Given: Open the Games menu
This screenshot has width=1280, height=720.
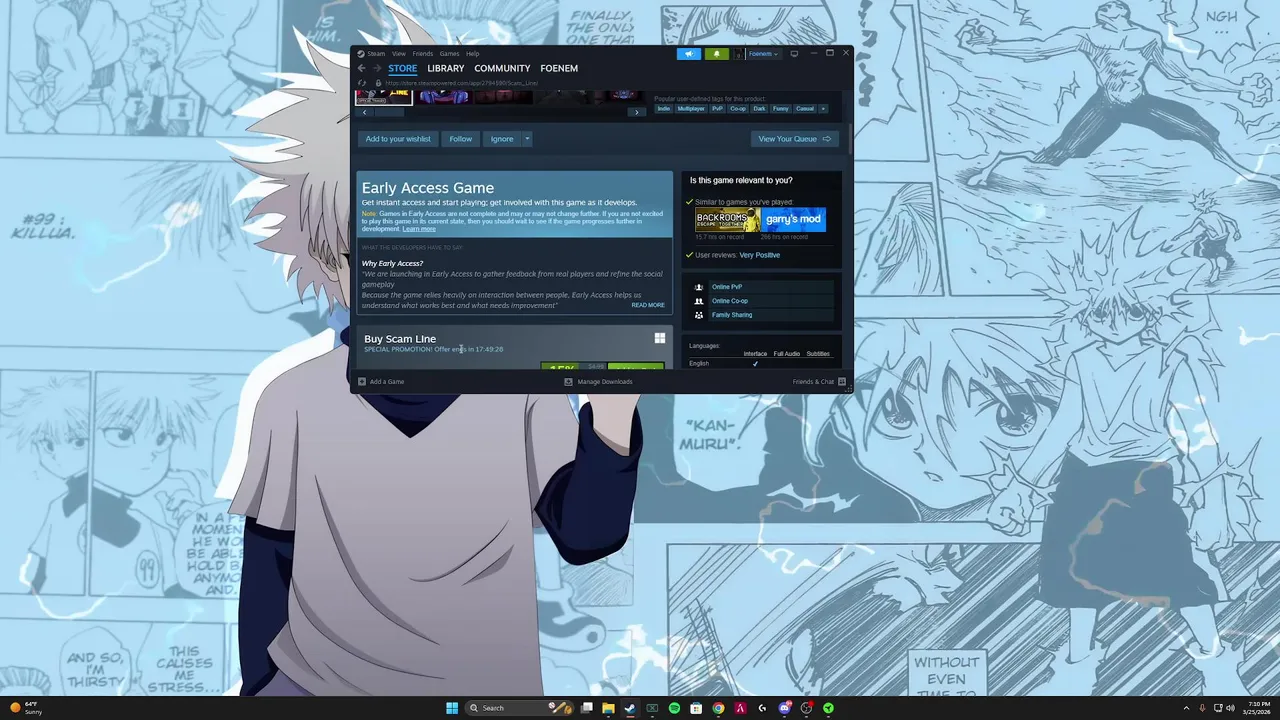Looking at the screenshot, I should pyautogui.click(x=450, y=54).
